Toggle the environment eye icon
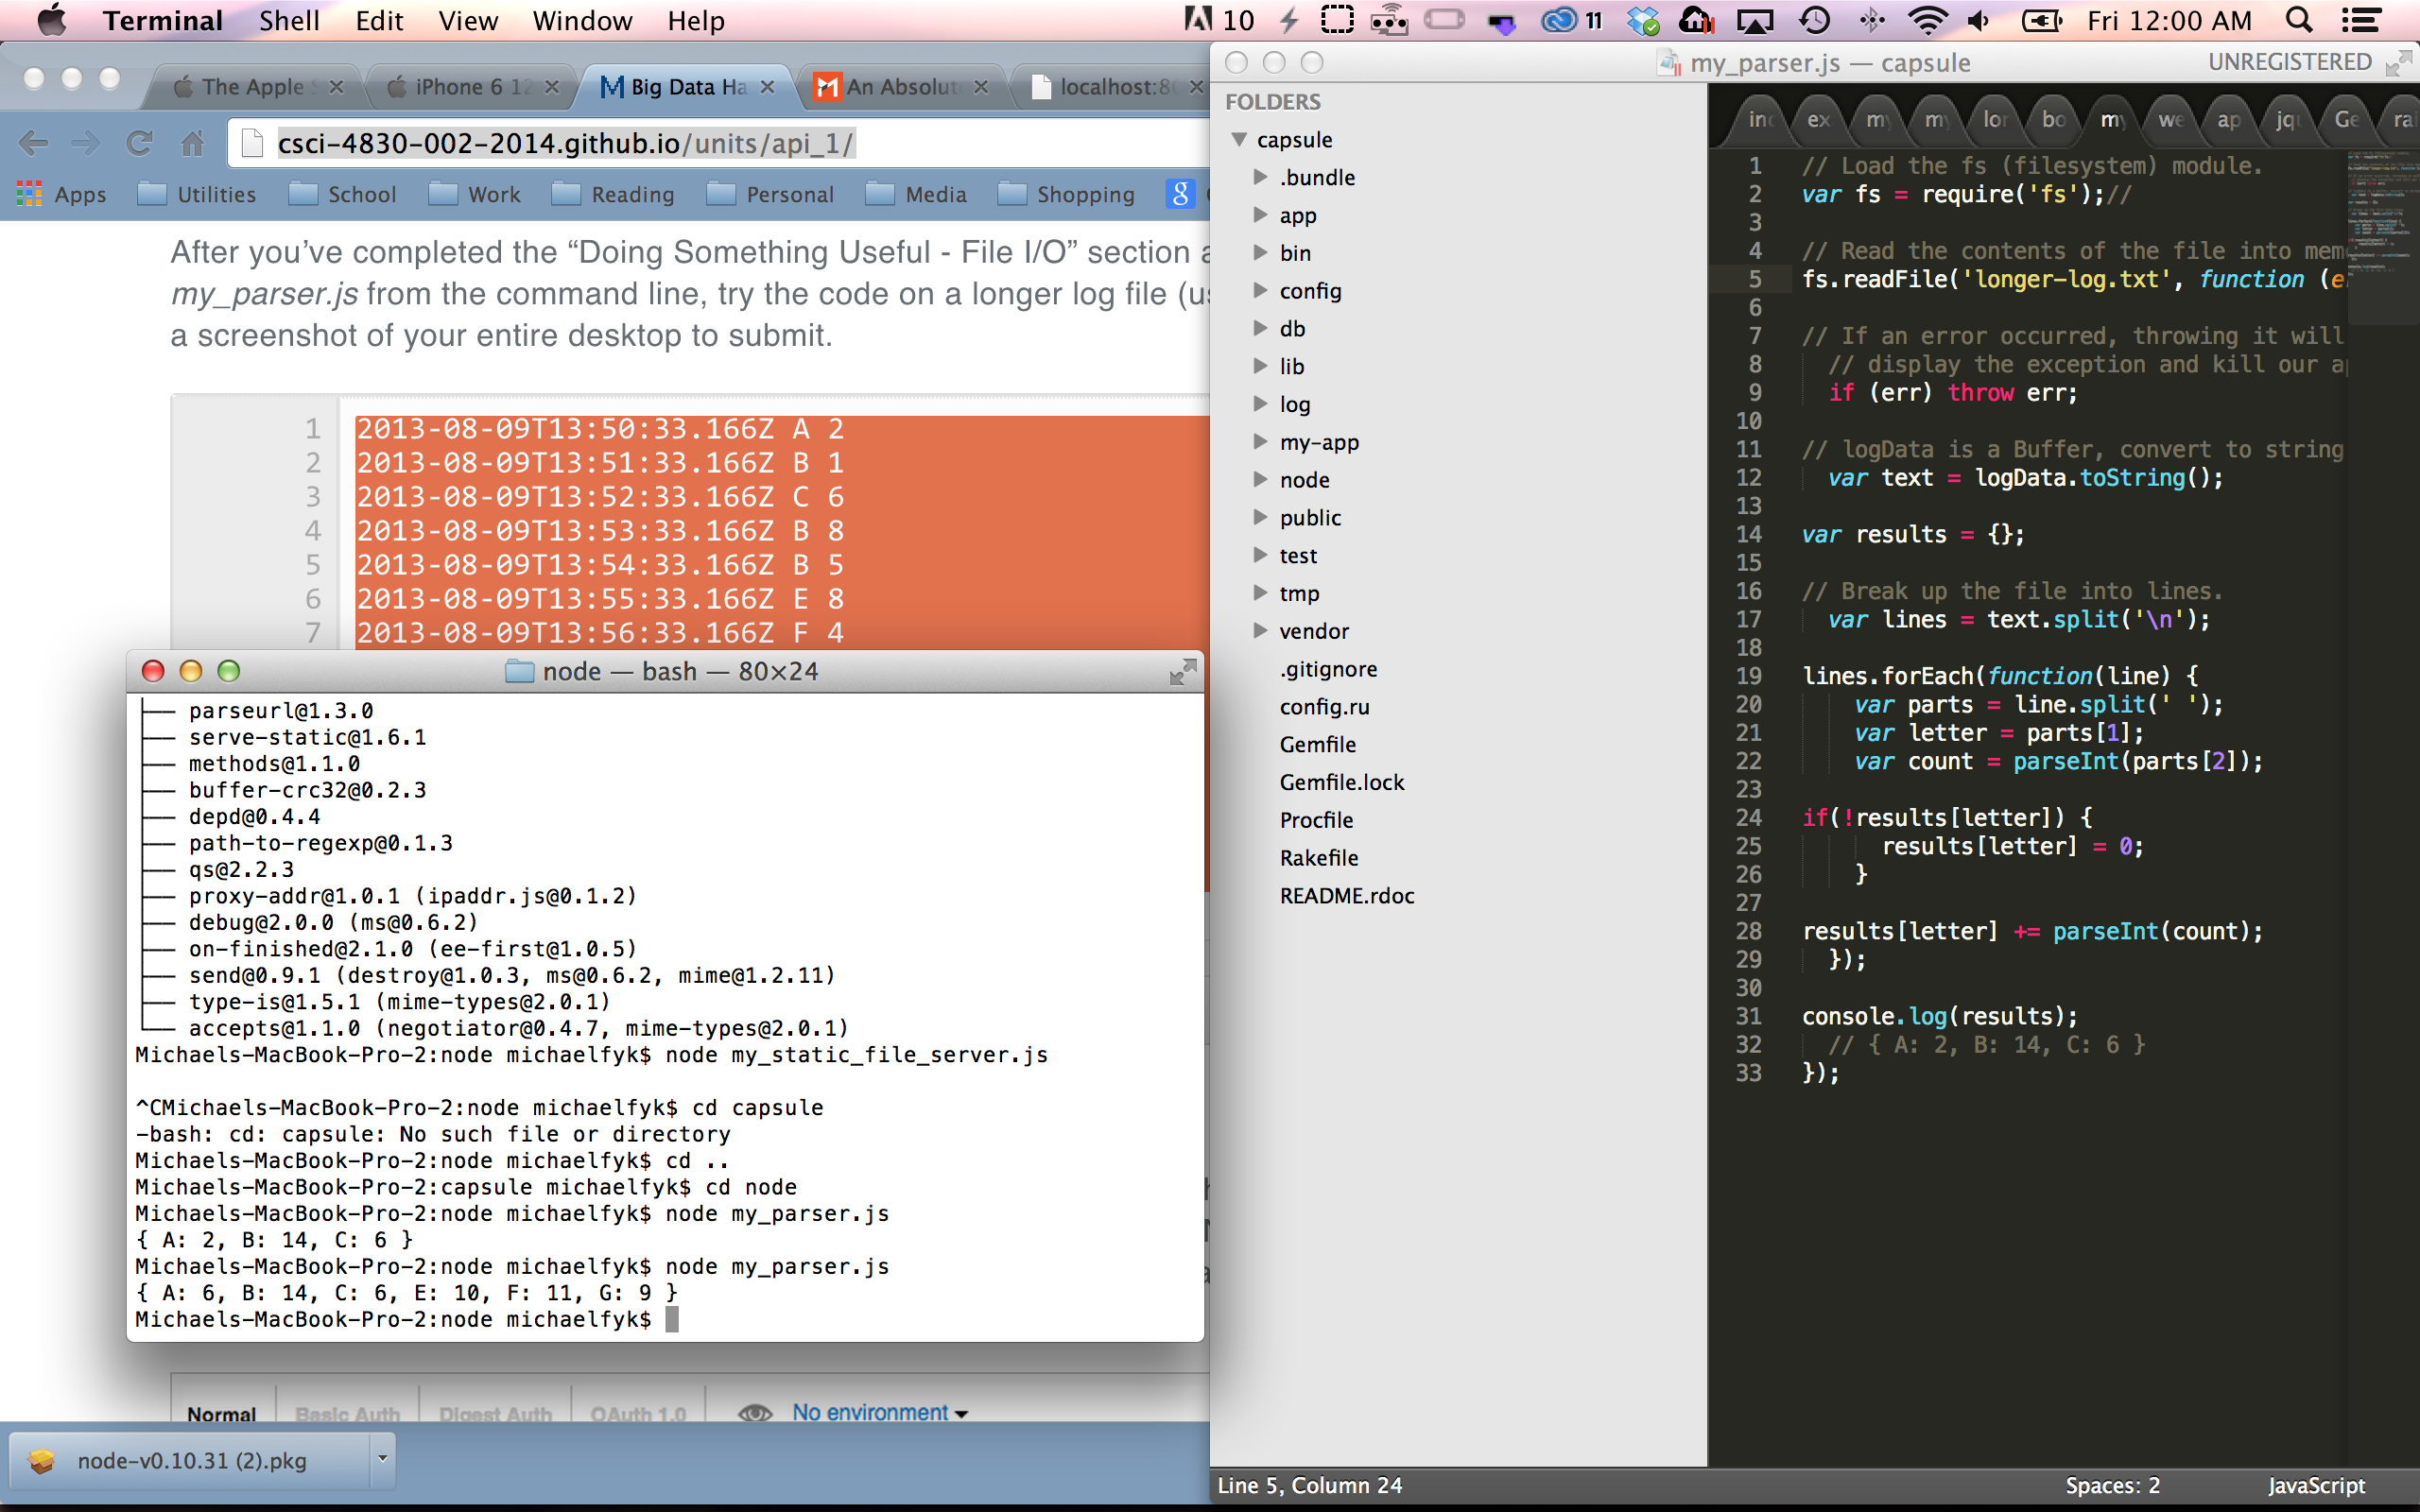Screen dimensions: 2420x1512 pos(755,1412)
